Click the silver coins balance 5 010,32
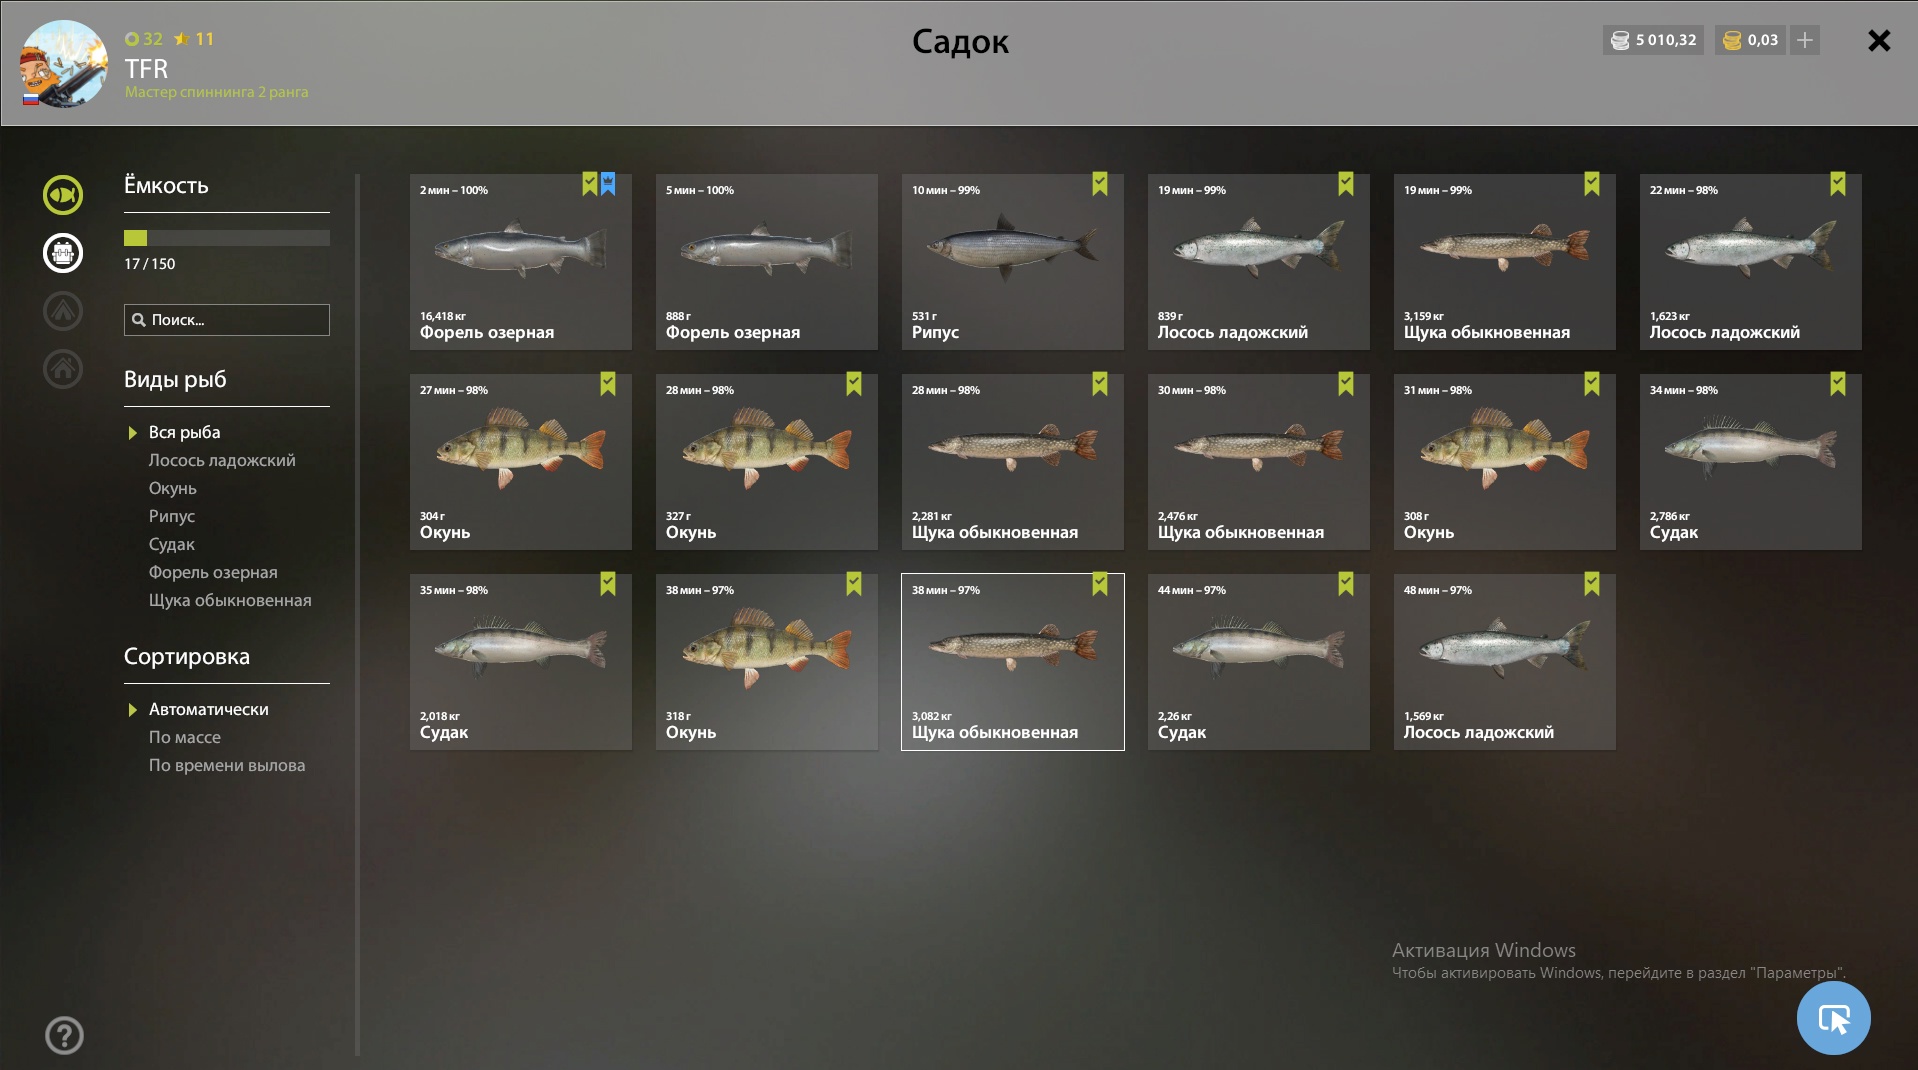This screenshot has height=1070, width=1918. pos(1654,40)
